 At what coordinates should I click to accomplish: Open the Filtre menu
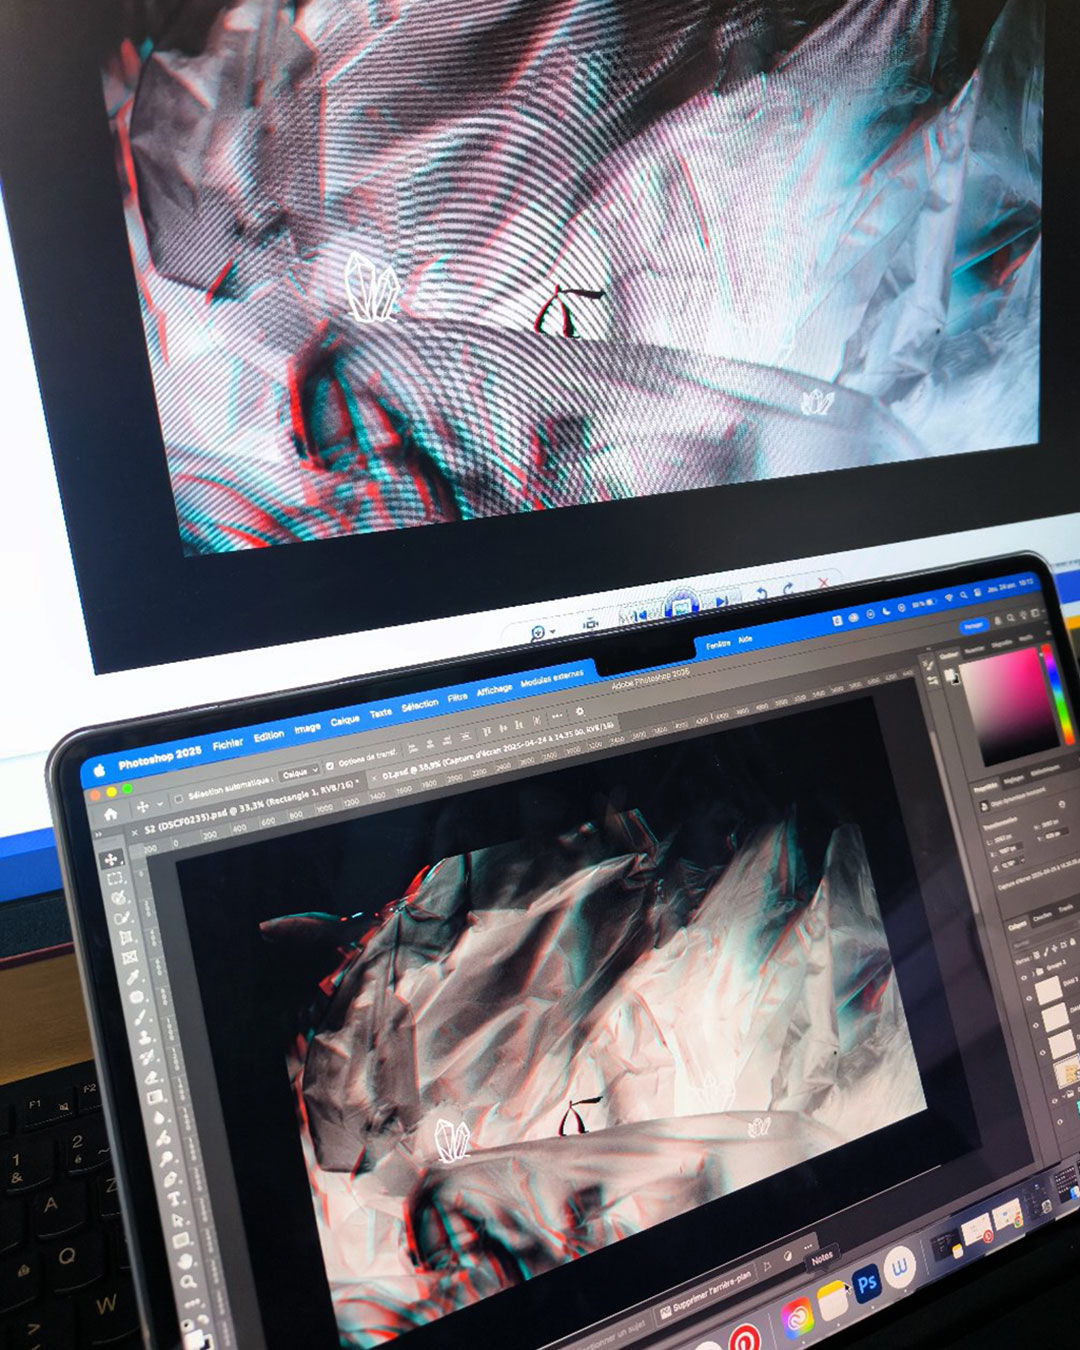pos(457,697)
